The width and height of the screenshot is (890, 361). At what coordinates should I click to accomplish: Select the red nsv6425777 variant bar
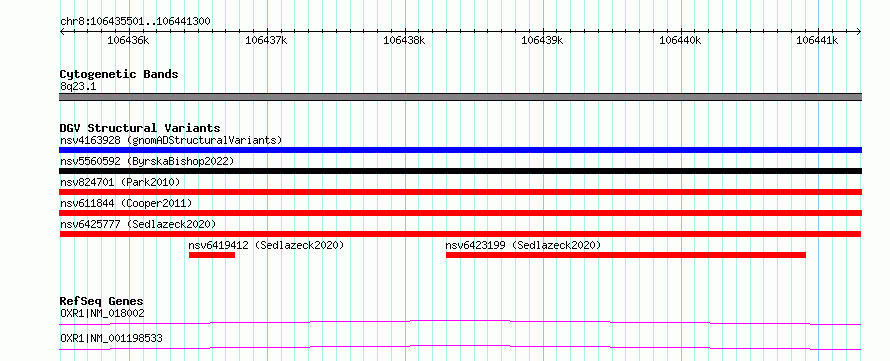click(x=460, y=234)
